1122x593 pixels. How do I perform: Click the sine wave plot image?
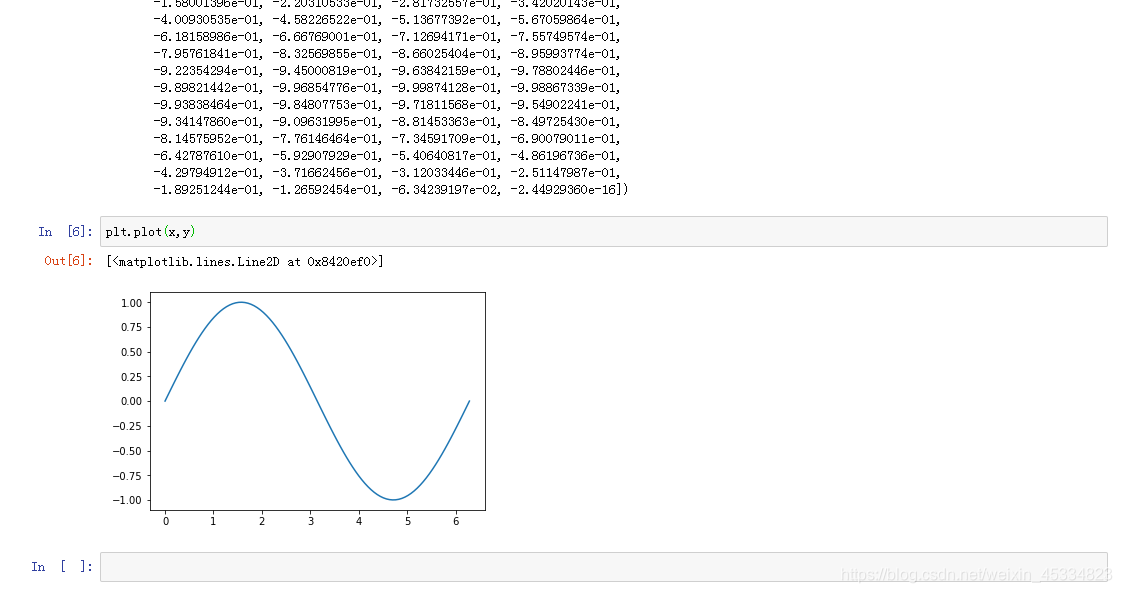click(x=298, y=409)
